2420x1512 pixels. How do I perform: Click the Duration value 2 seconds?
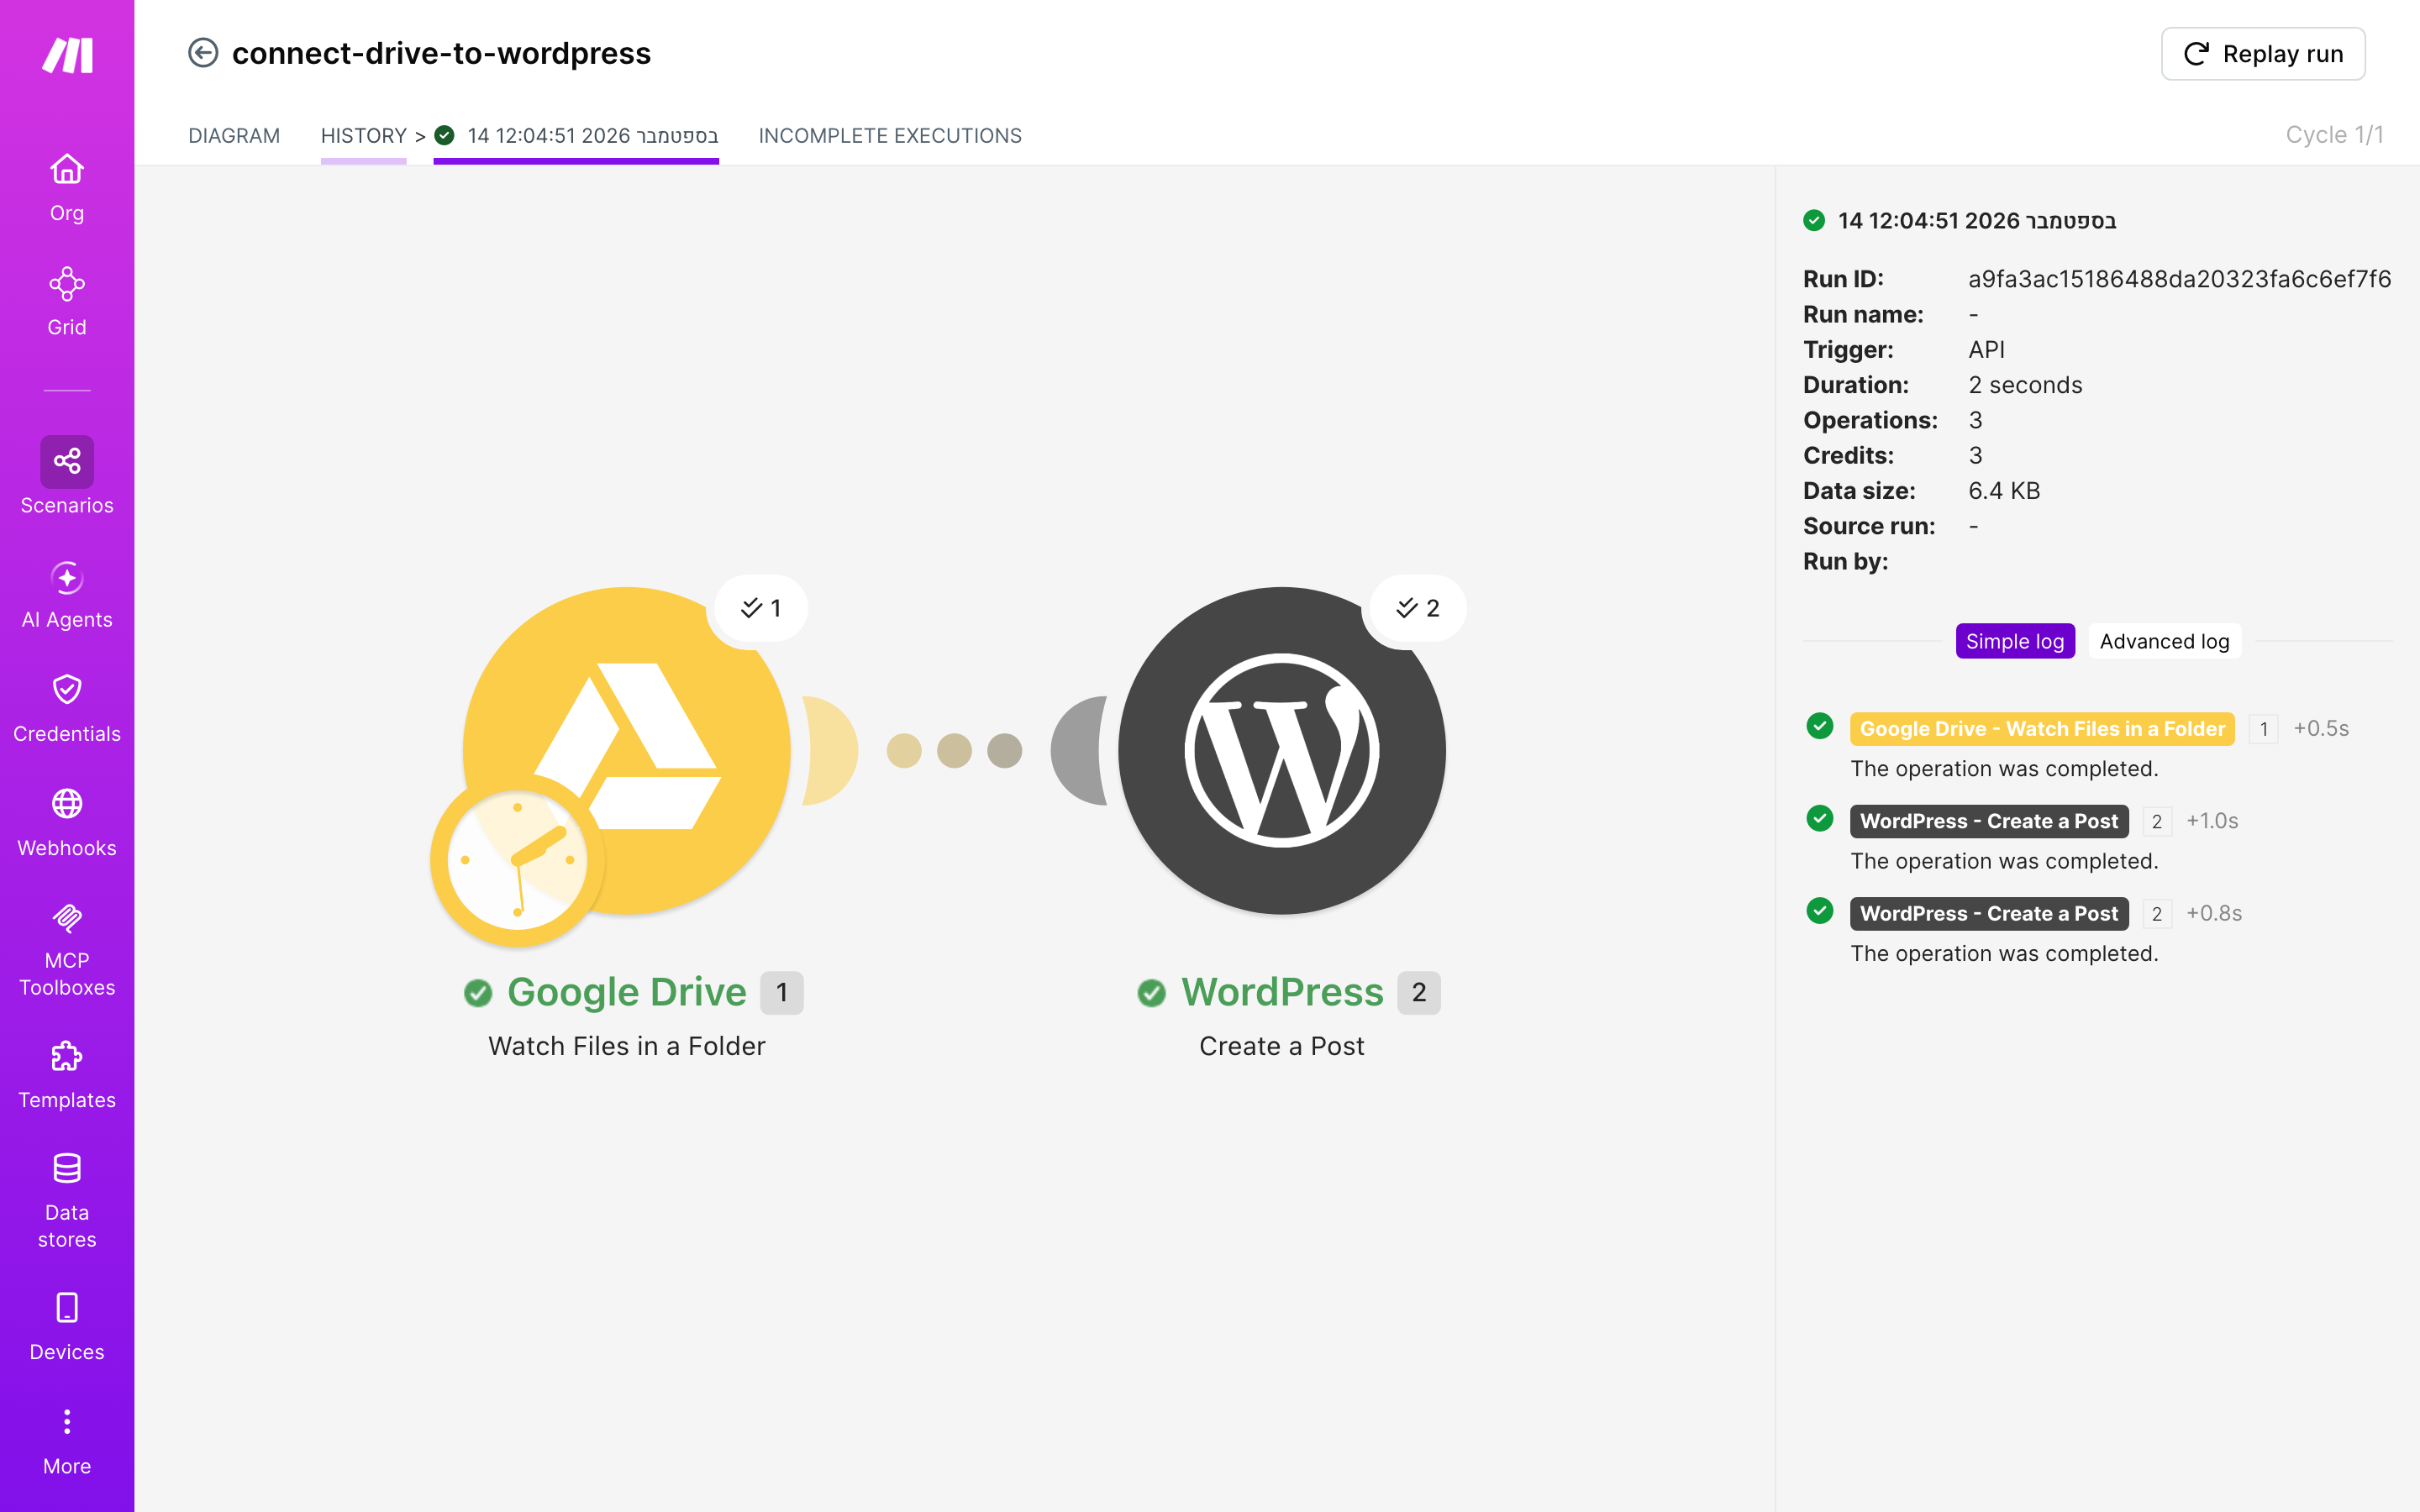click(2025, 385)
